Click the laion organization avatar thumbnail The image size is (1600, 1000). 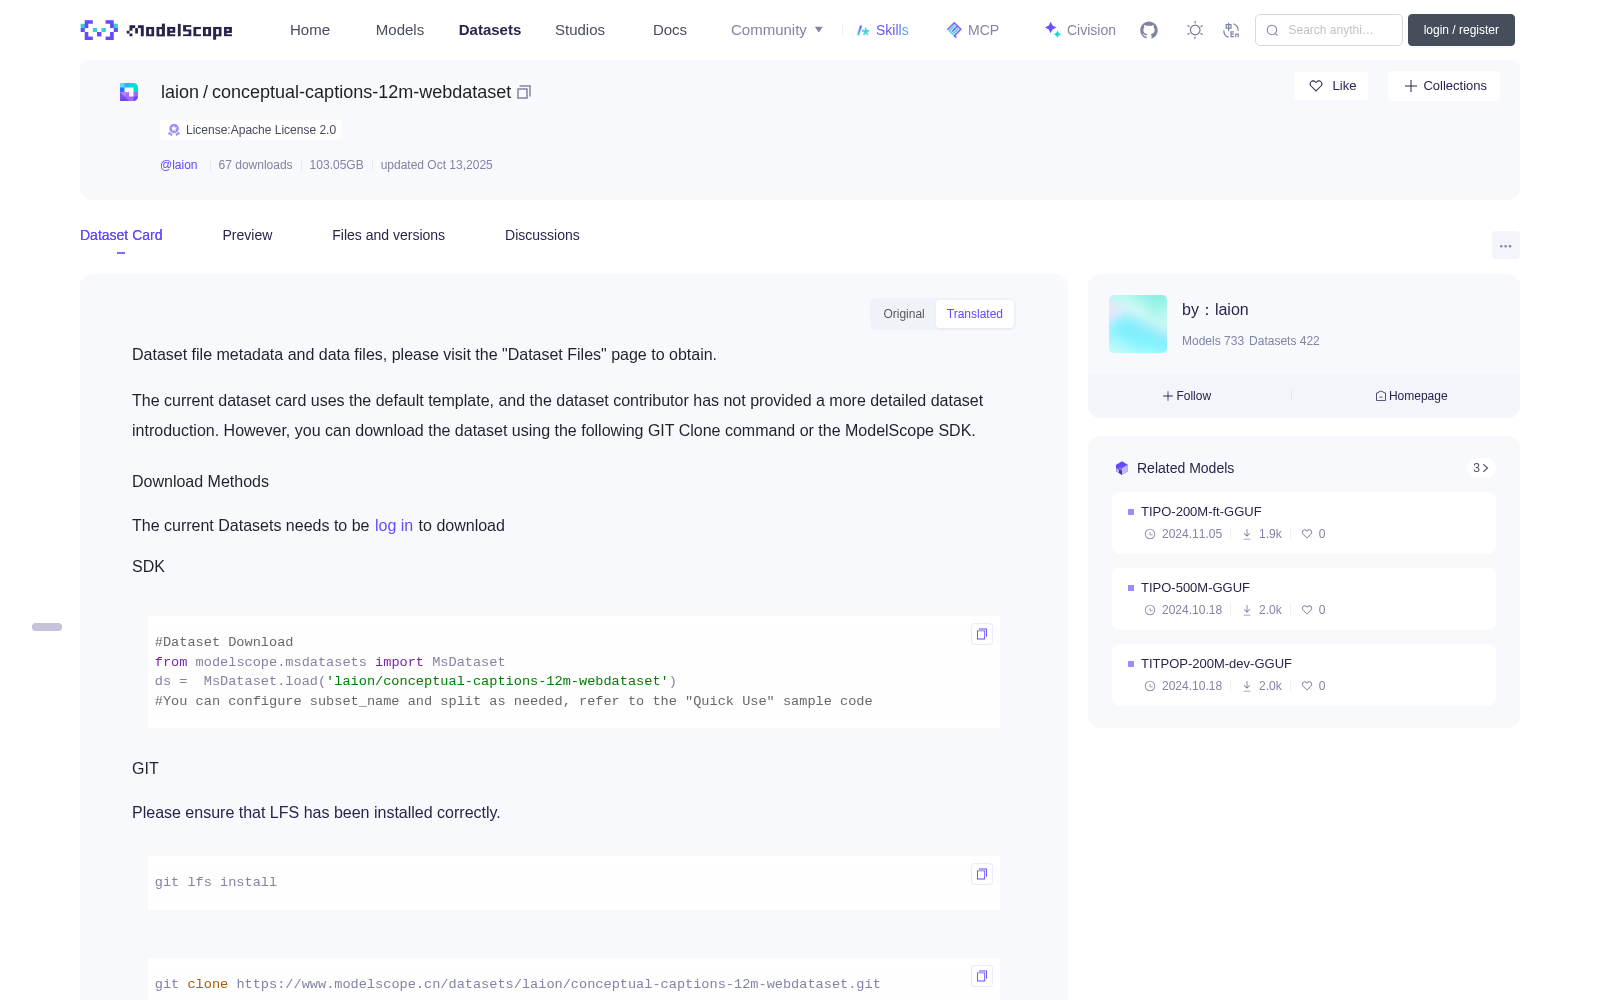click(1138, 324)
